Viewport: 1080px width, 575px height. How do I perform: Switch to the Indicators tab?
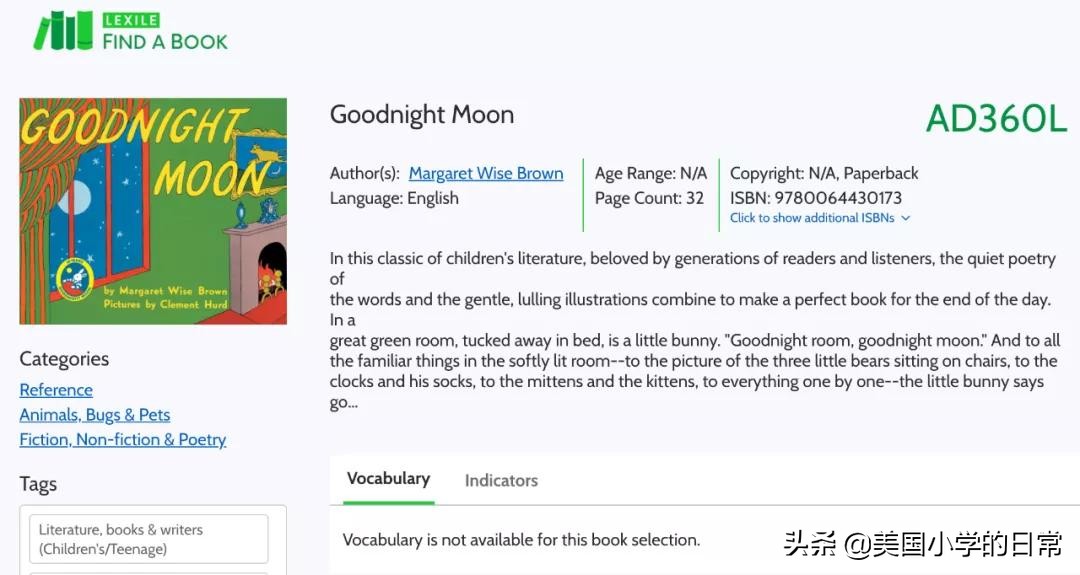pos(501,481)
